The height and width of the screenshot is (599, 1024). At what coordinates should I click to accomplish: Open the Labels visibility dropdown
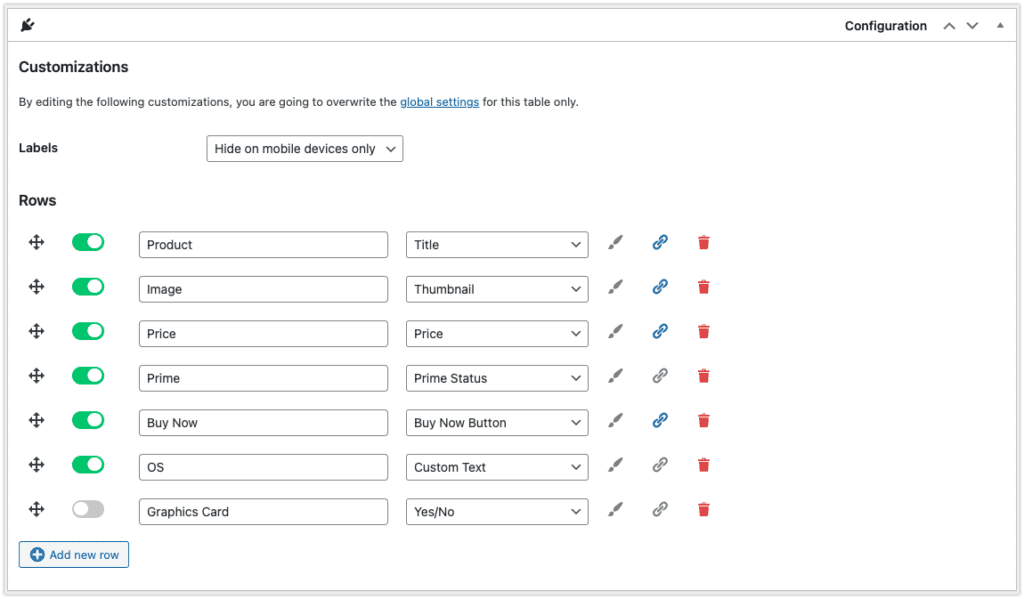click(x=304, y=149)
